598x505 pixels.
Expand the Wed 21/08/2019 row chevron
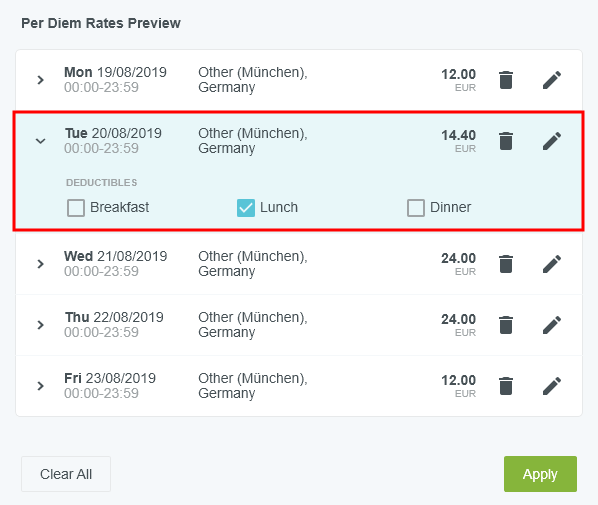tap(40, 264)
